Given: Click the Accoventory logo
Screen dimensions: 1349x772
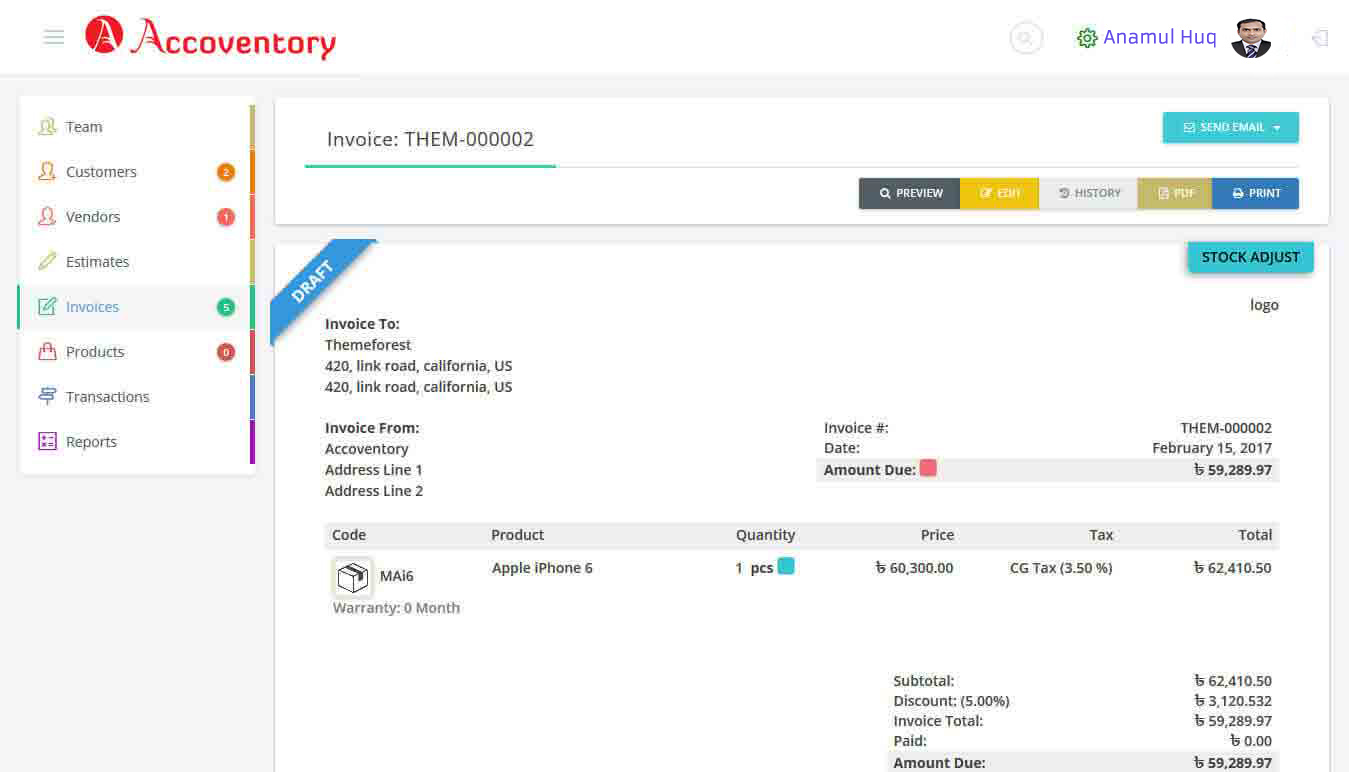Looking at the screenshot, I should coord(211,37).
